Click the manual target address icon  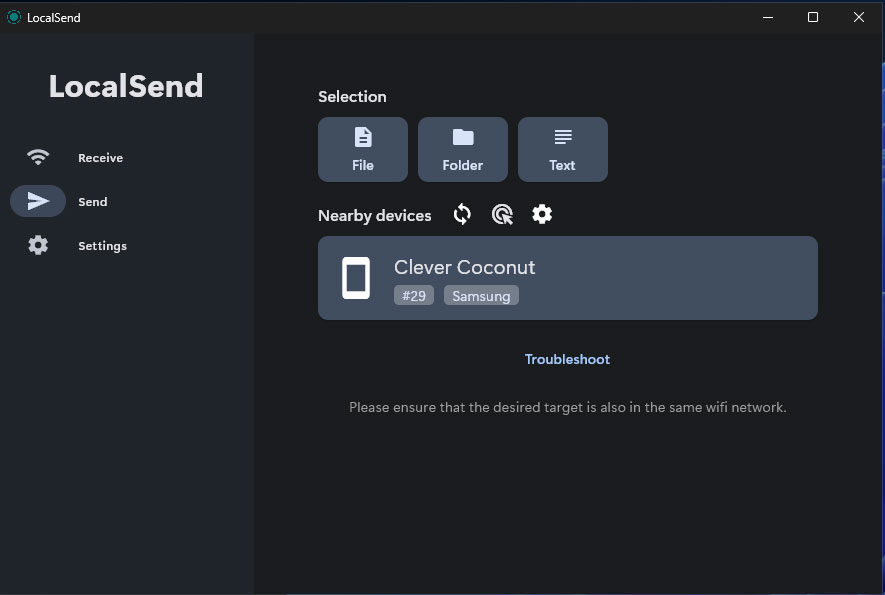point(502,215)
